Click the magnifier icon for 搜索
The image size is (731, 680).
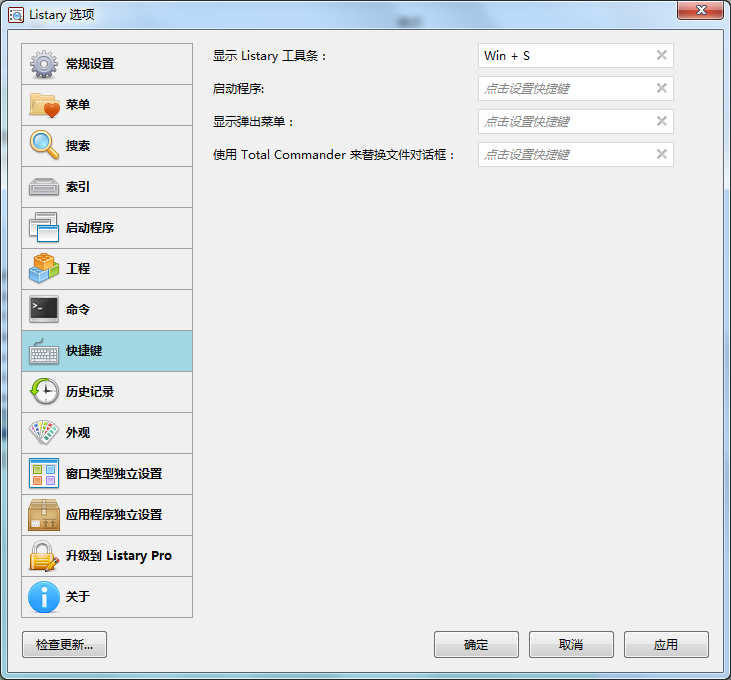[44, 145]
